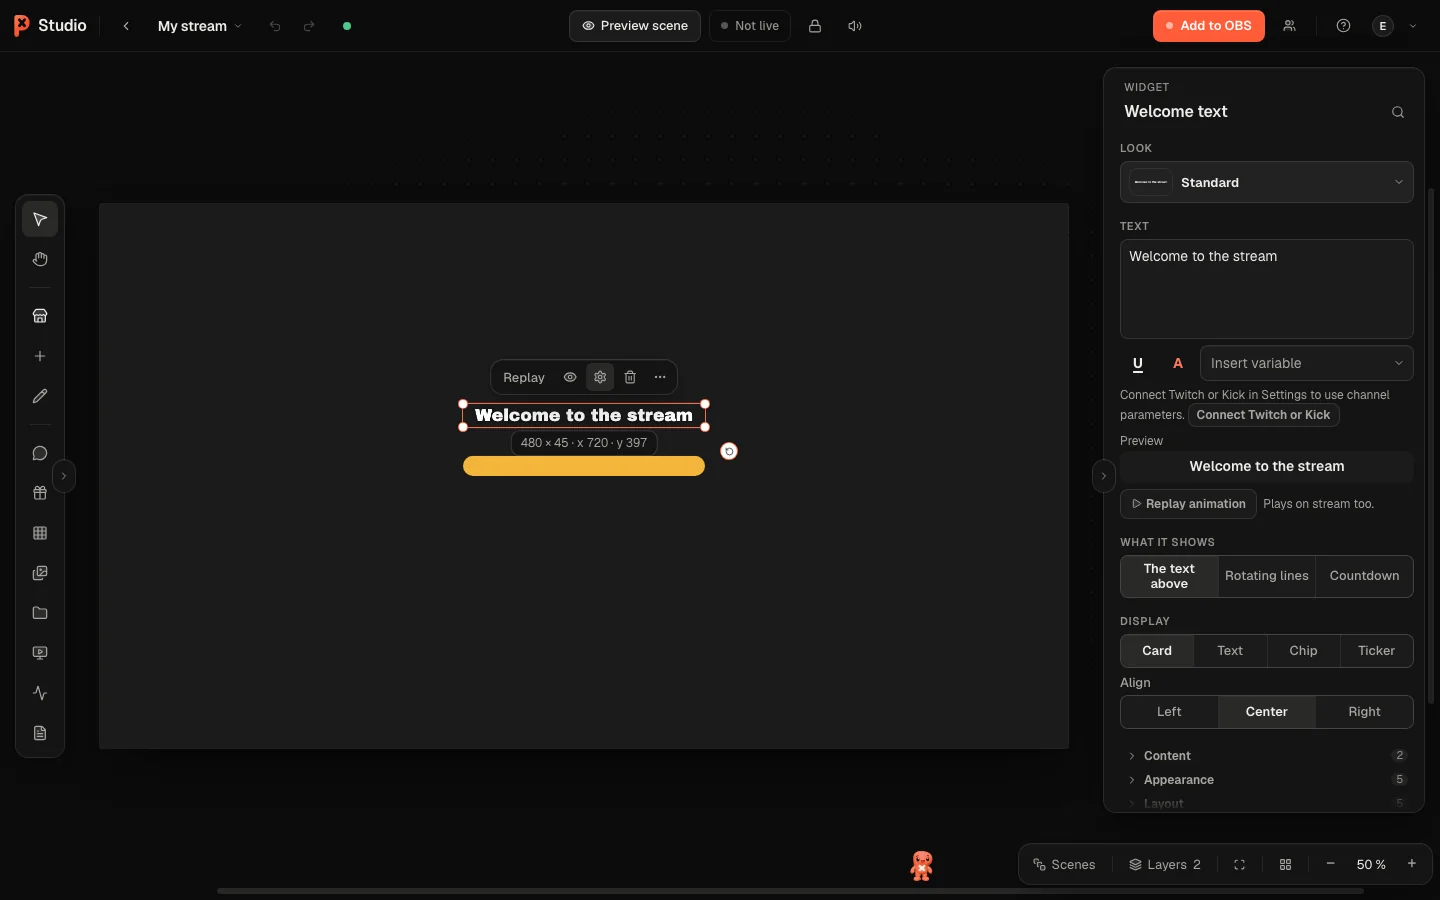
Task: Align text to the Right
Action: click(x=1364, y=712)
